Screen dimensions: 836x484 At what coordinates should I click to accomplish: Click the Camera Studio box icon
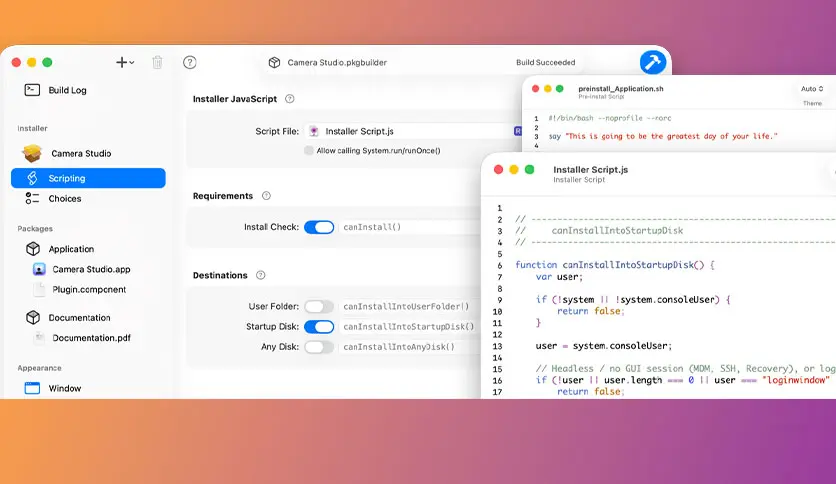coord(32,153)
